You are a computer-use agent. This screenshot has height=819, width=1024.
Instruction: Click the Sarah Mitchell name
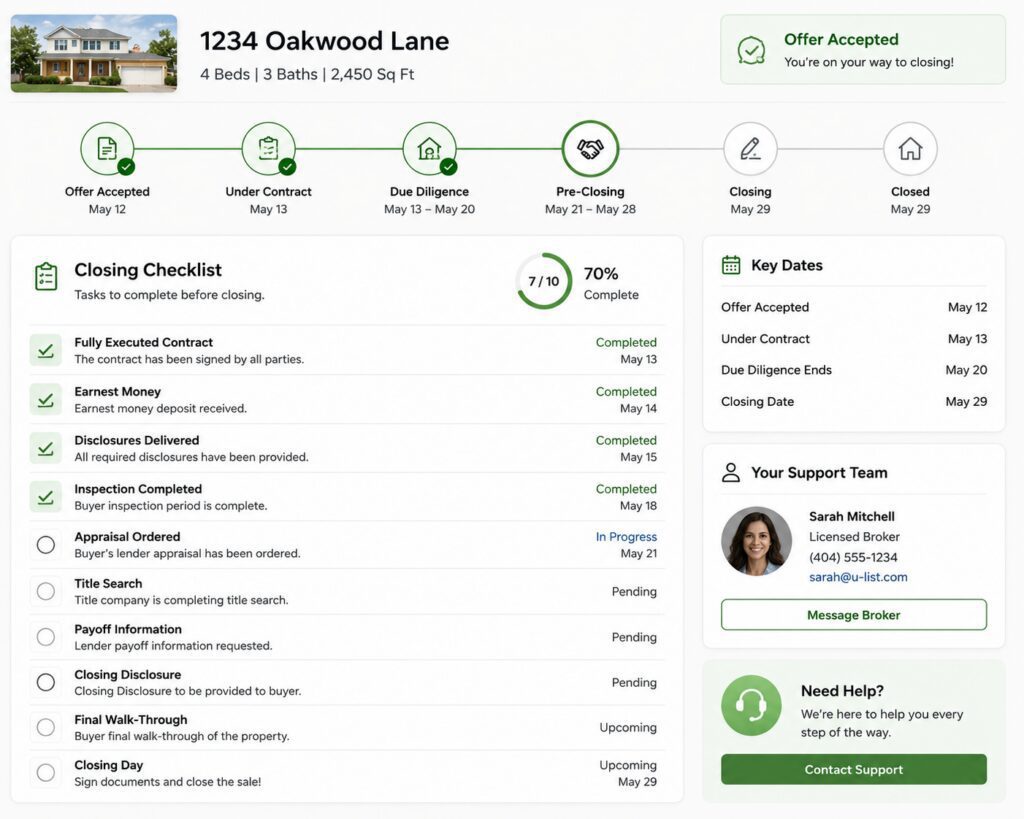coord(852,516)
